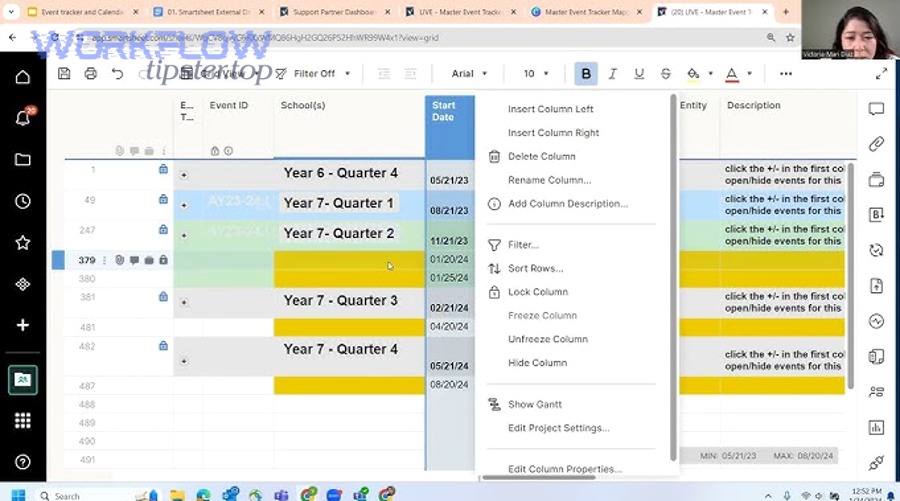Click the Undo arrow in toolbar

pyautogui.click(x=117, y=73)
